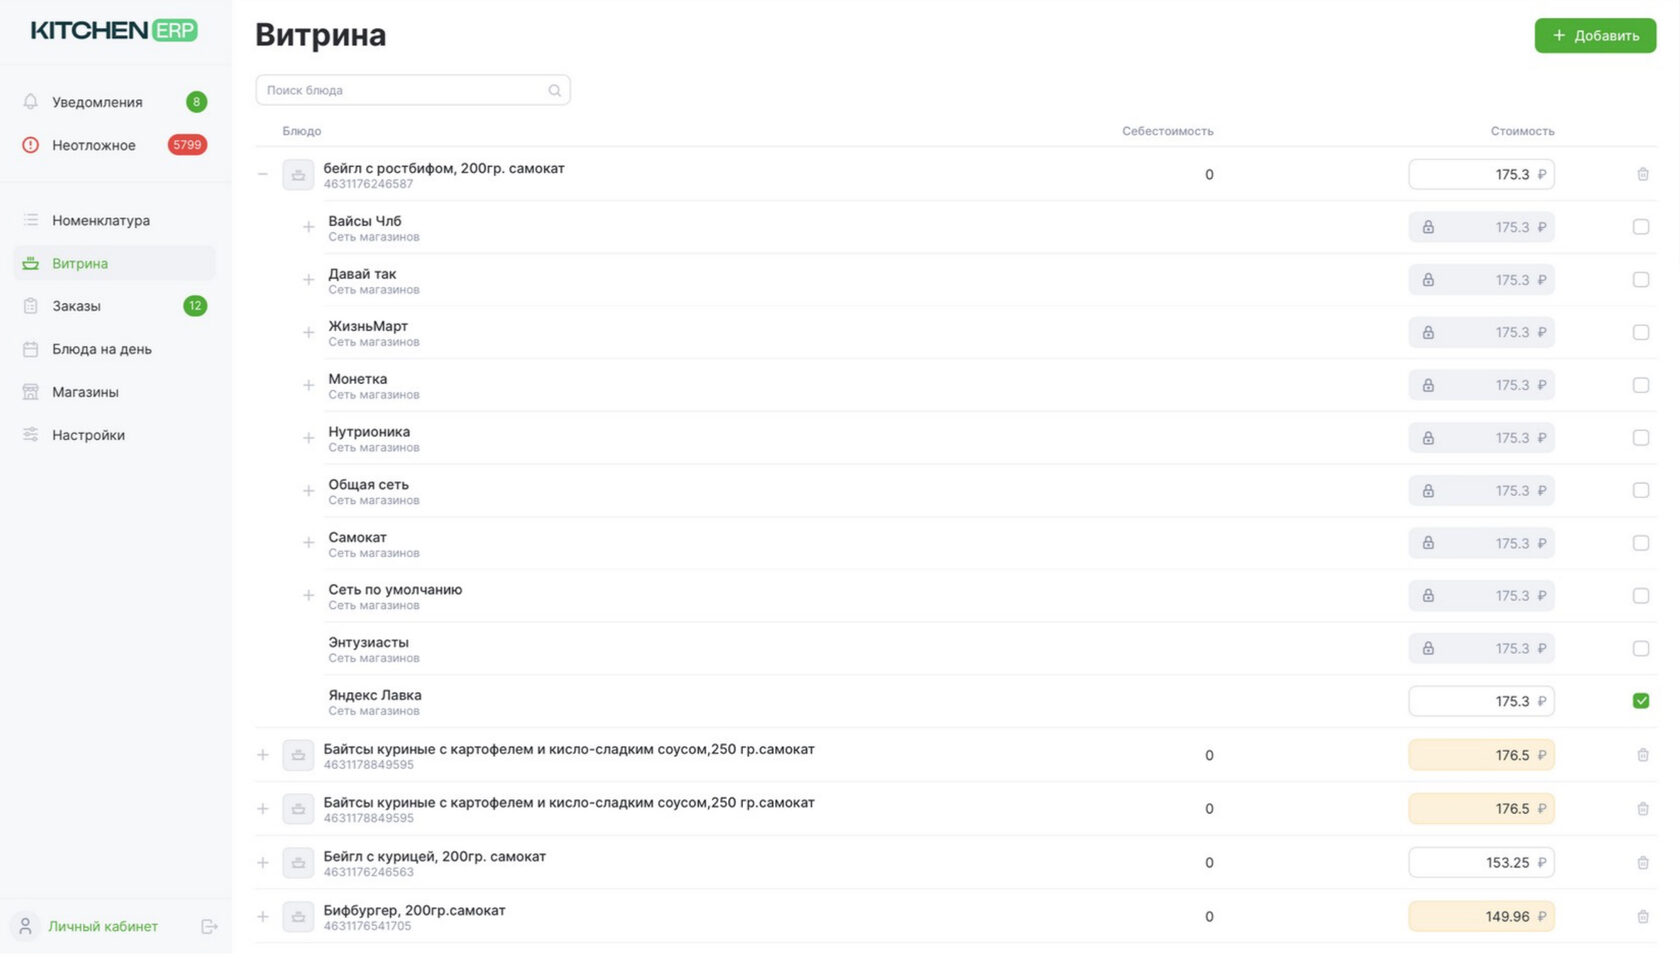Click the Себестоимость column header

(x=1167, y=131)
